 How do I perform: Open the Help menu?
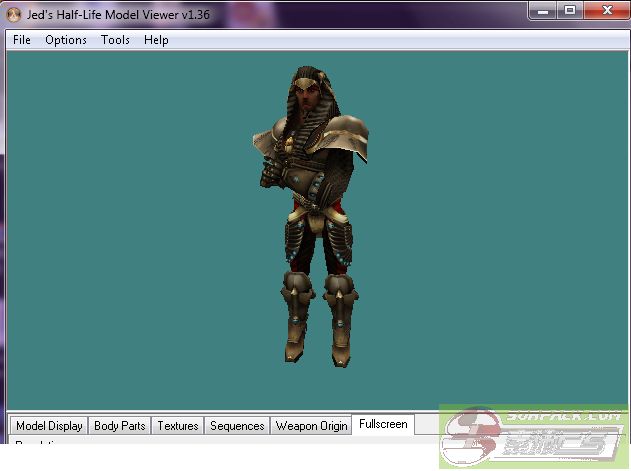coord(156,40)
